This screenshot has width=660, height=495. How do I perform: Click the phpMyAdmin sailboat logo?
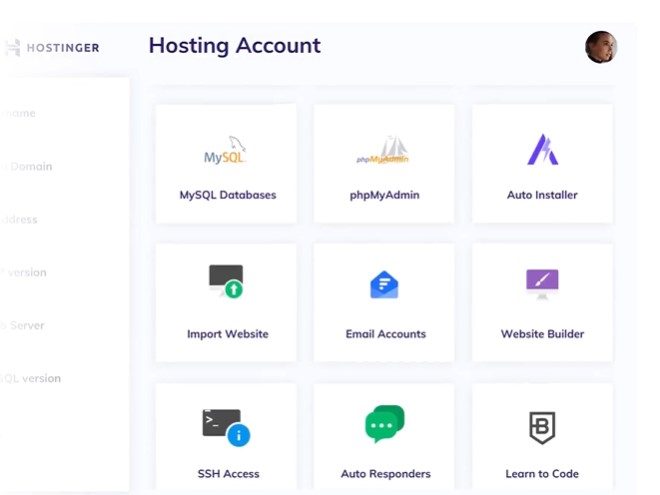(383, 150)
